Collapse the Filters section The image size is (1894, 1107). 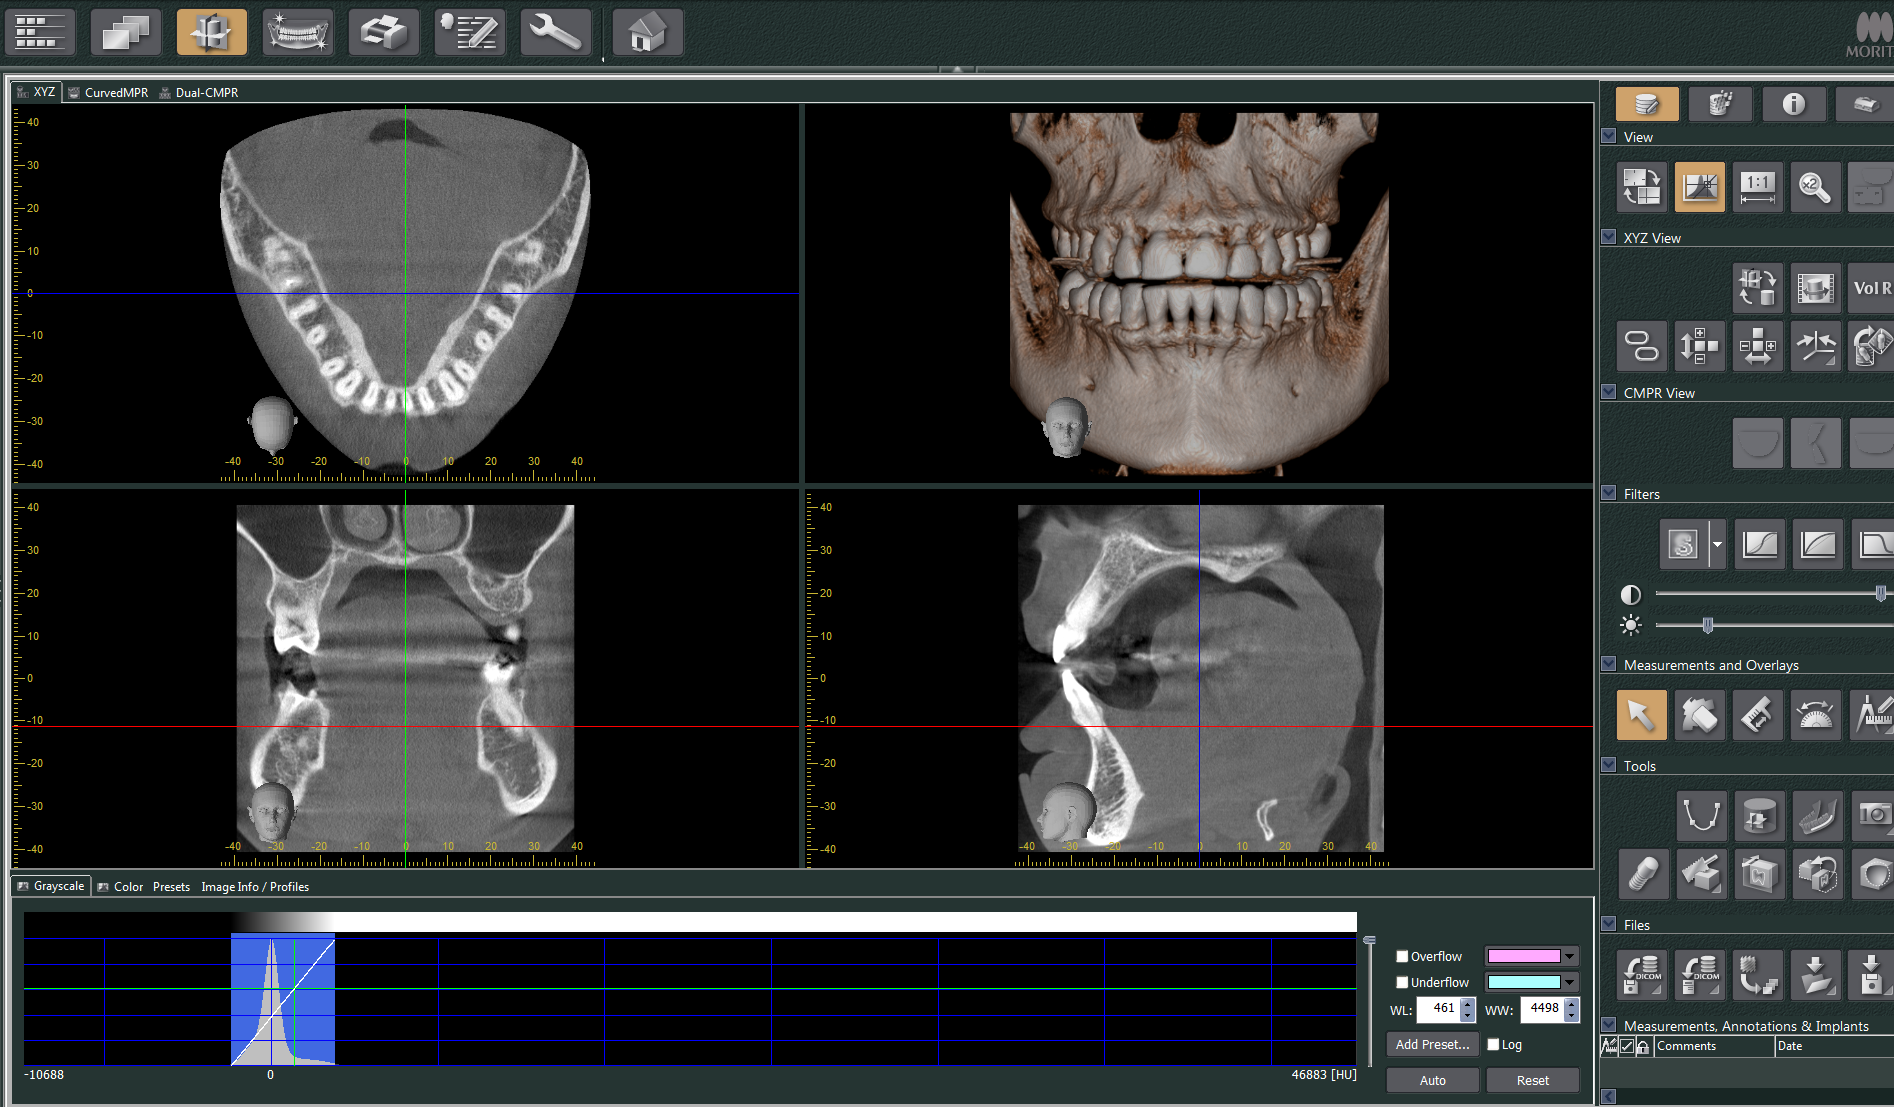point(1607,492)
